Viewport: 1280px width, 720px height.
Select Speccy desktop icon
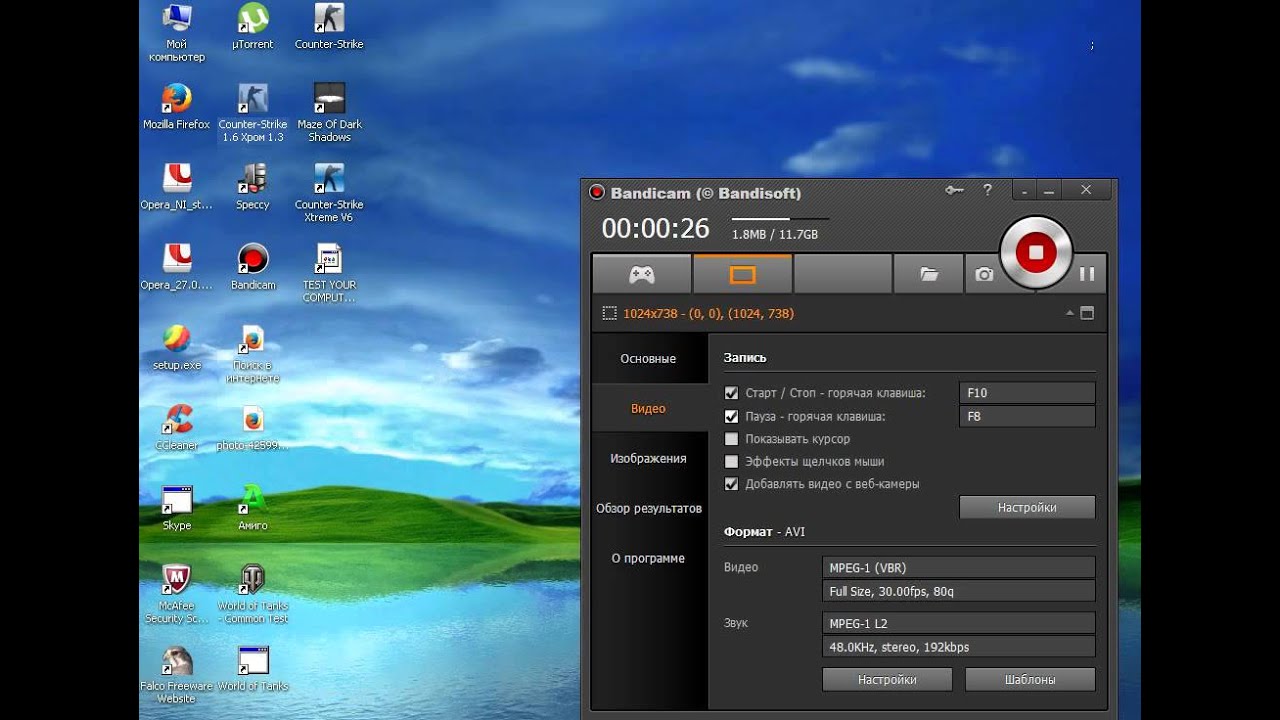click(x=253, y=187)
